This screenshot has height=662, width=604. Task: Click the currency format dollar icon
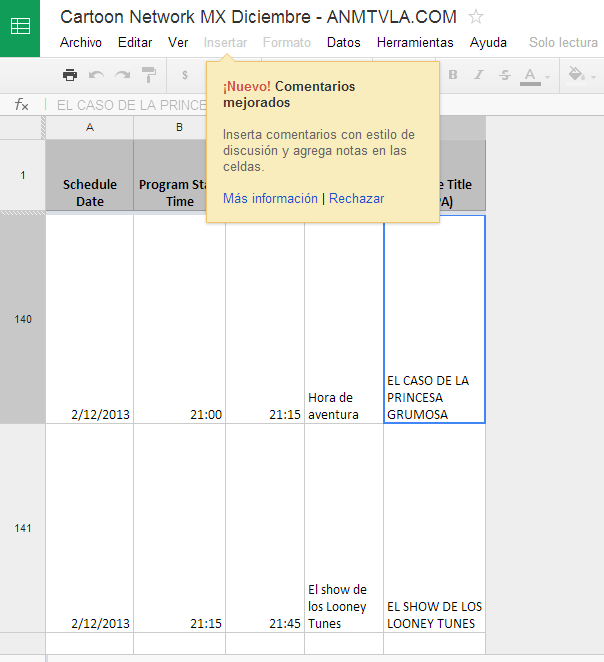coord(184,75)
